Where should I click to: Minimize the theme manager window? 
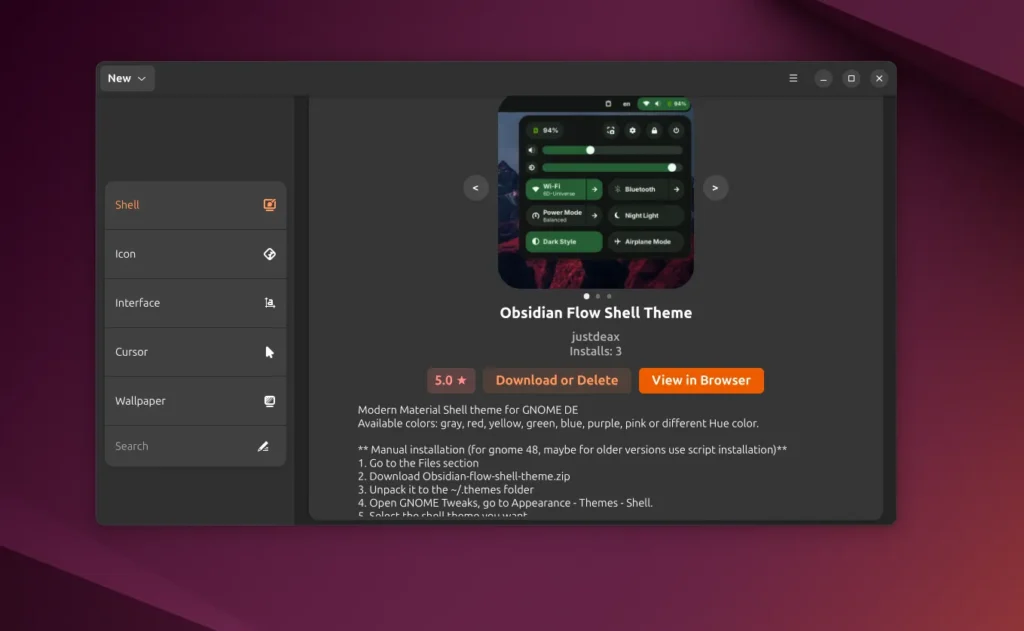[x=823, y=78]
